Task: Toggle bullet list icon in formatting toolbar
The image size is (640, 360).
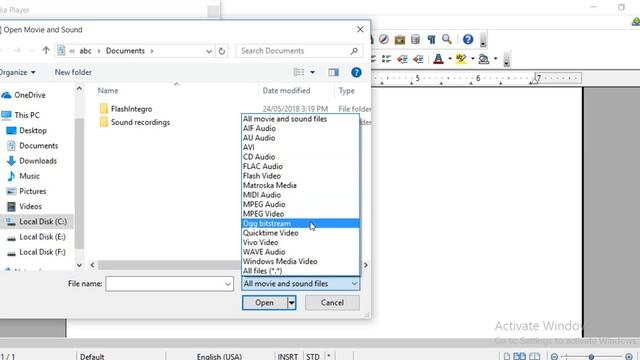Action: click(x=386, y=59)
